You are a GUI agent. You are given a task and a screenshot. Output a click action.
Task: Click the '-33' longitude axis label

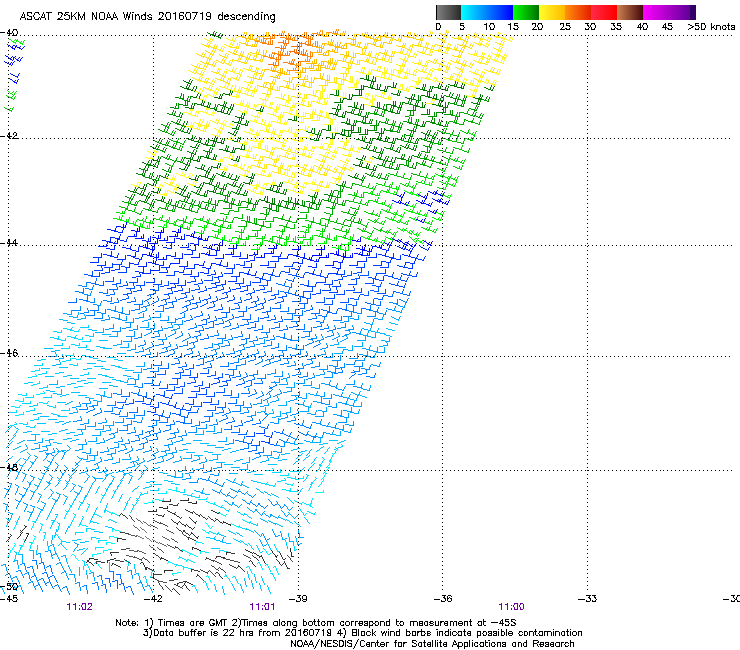click(588, 599)
